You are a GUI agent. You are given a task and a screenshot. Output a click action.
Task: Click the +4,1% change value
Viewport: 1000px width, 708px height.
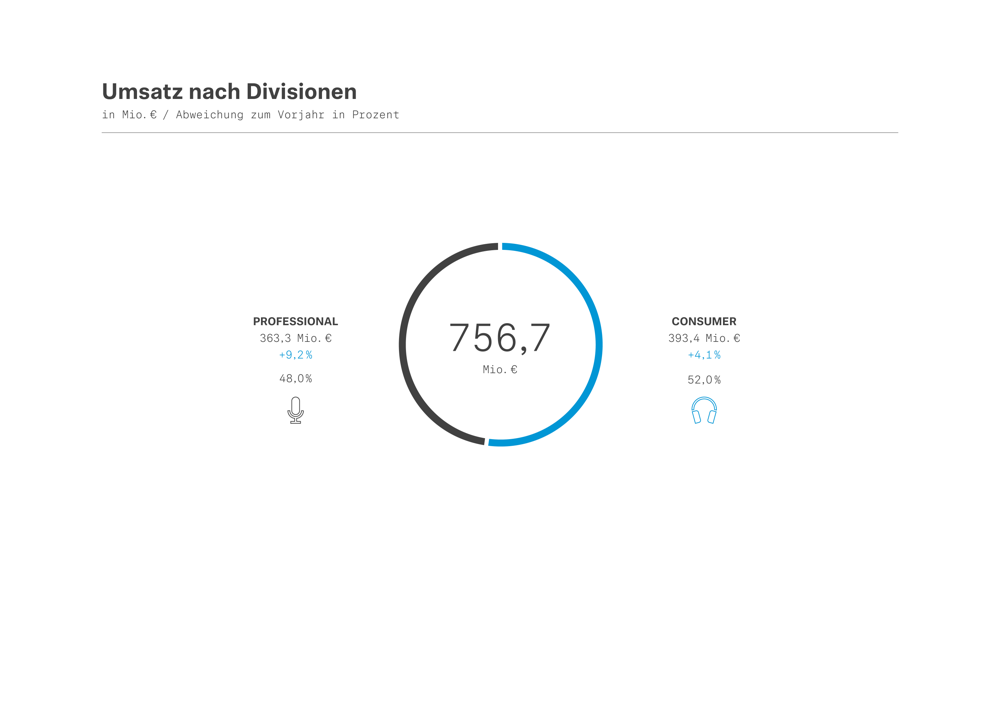pos(704,355)
